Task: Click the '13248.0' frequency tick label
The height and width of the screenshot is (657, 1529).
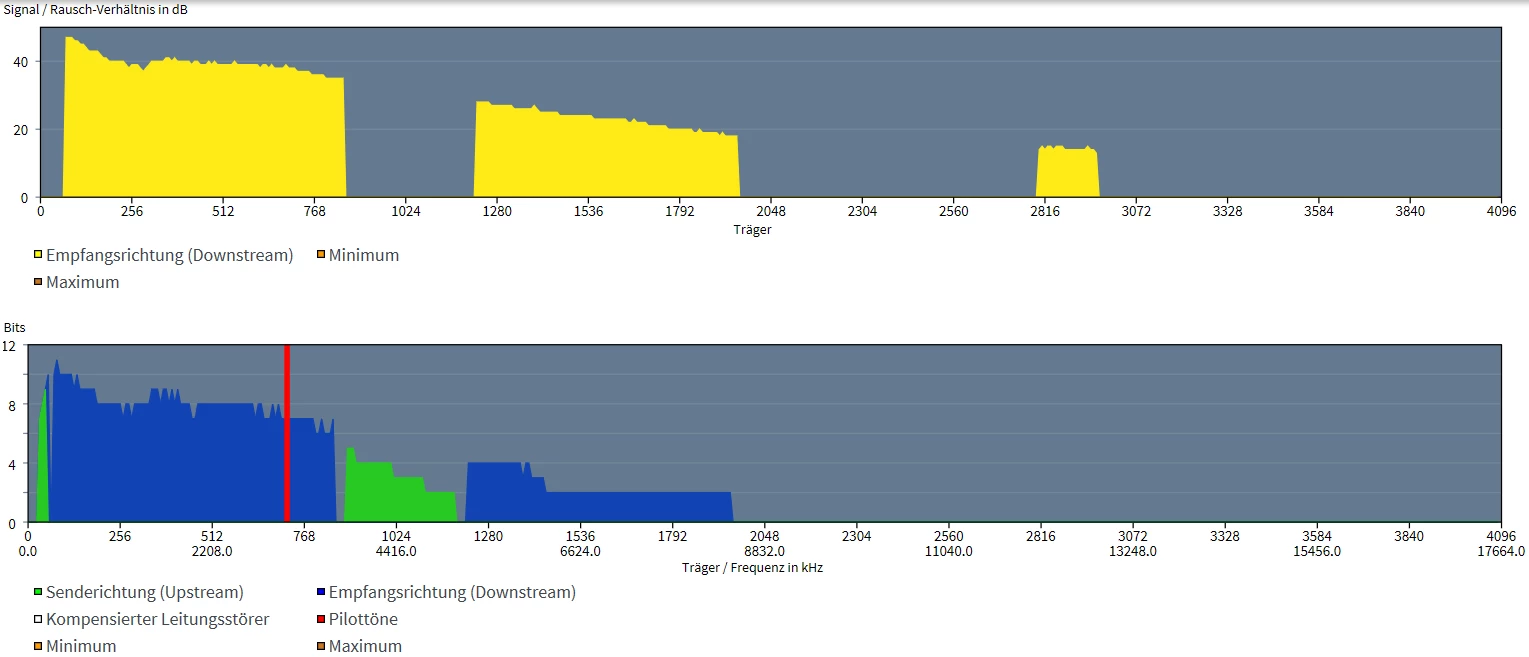Action: 1132,551
